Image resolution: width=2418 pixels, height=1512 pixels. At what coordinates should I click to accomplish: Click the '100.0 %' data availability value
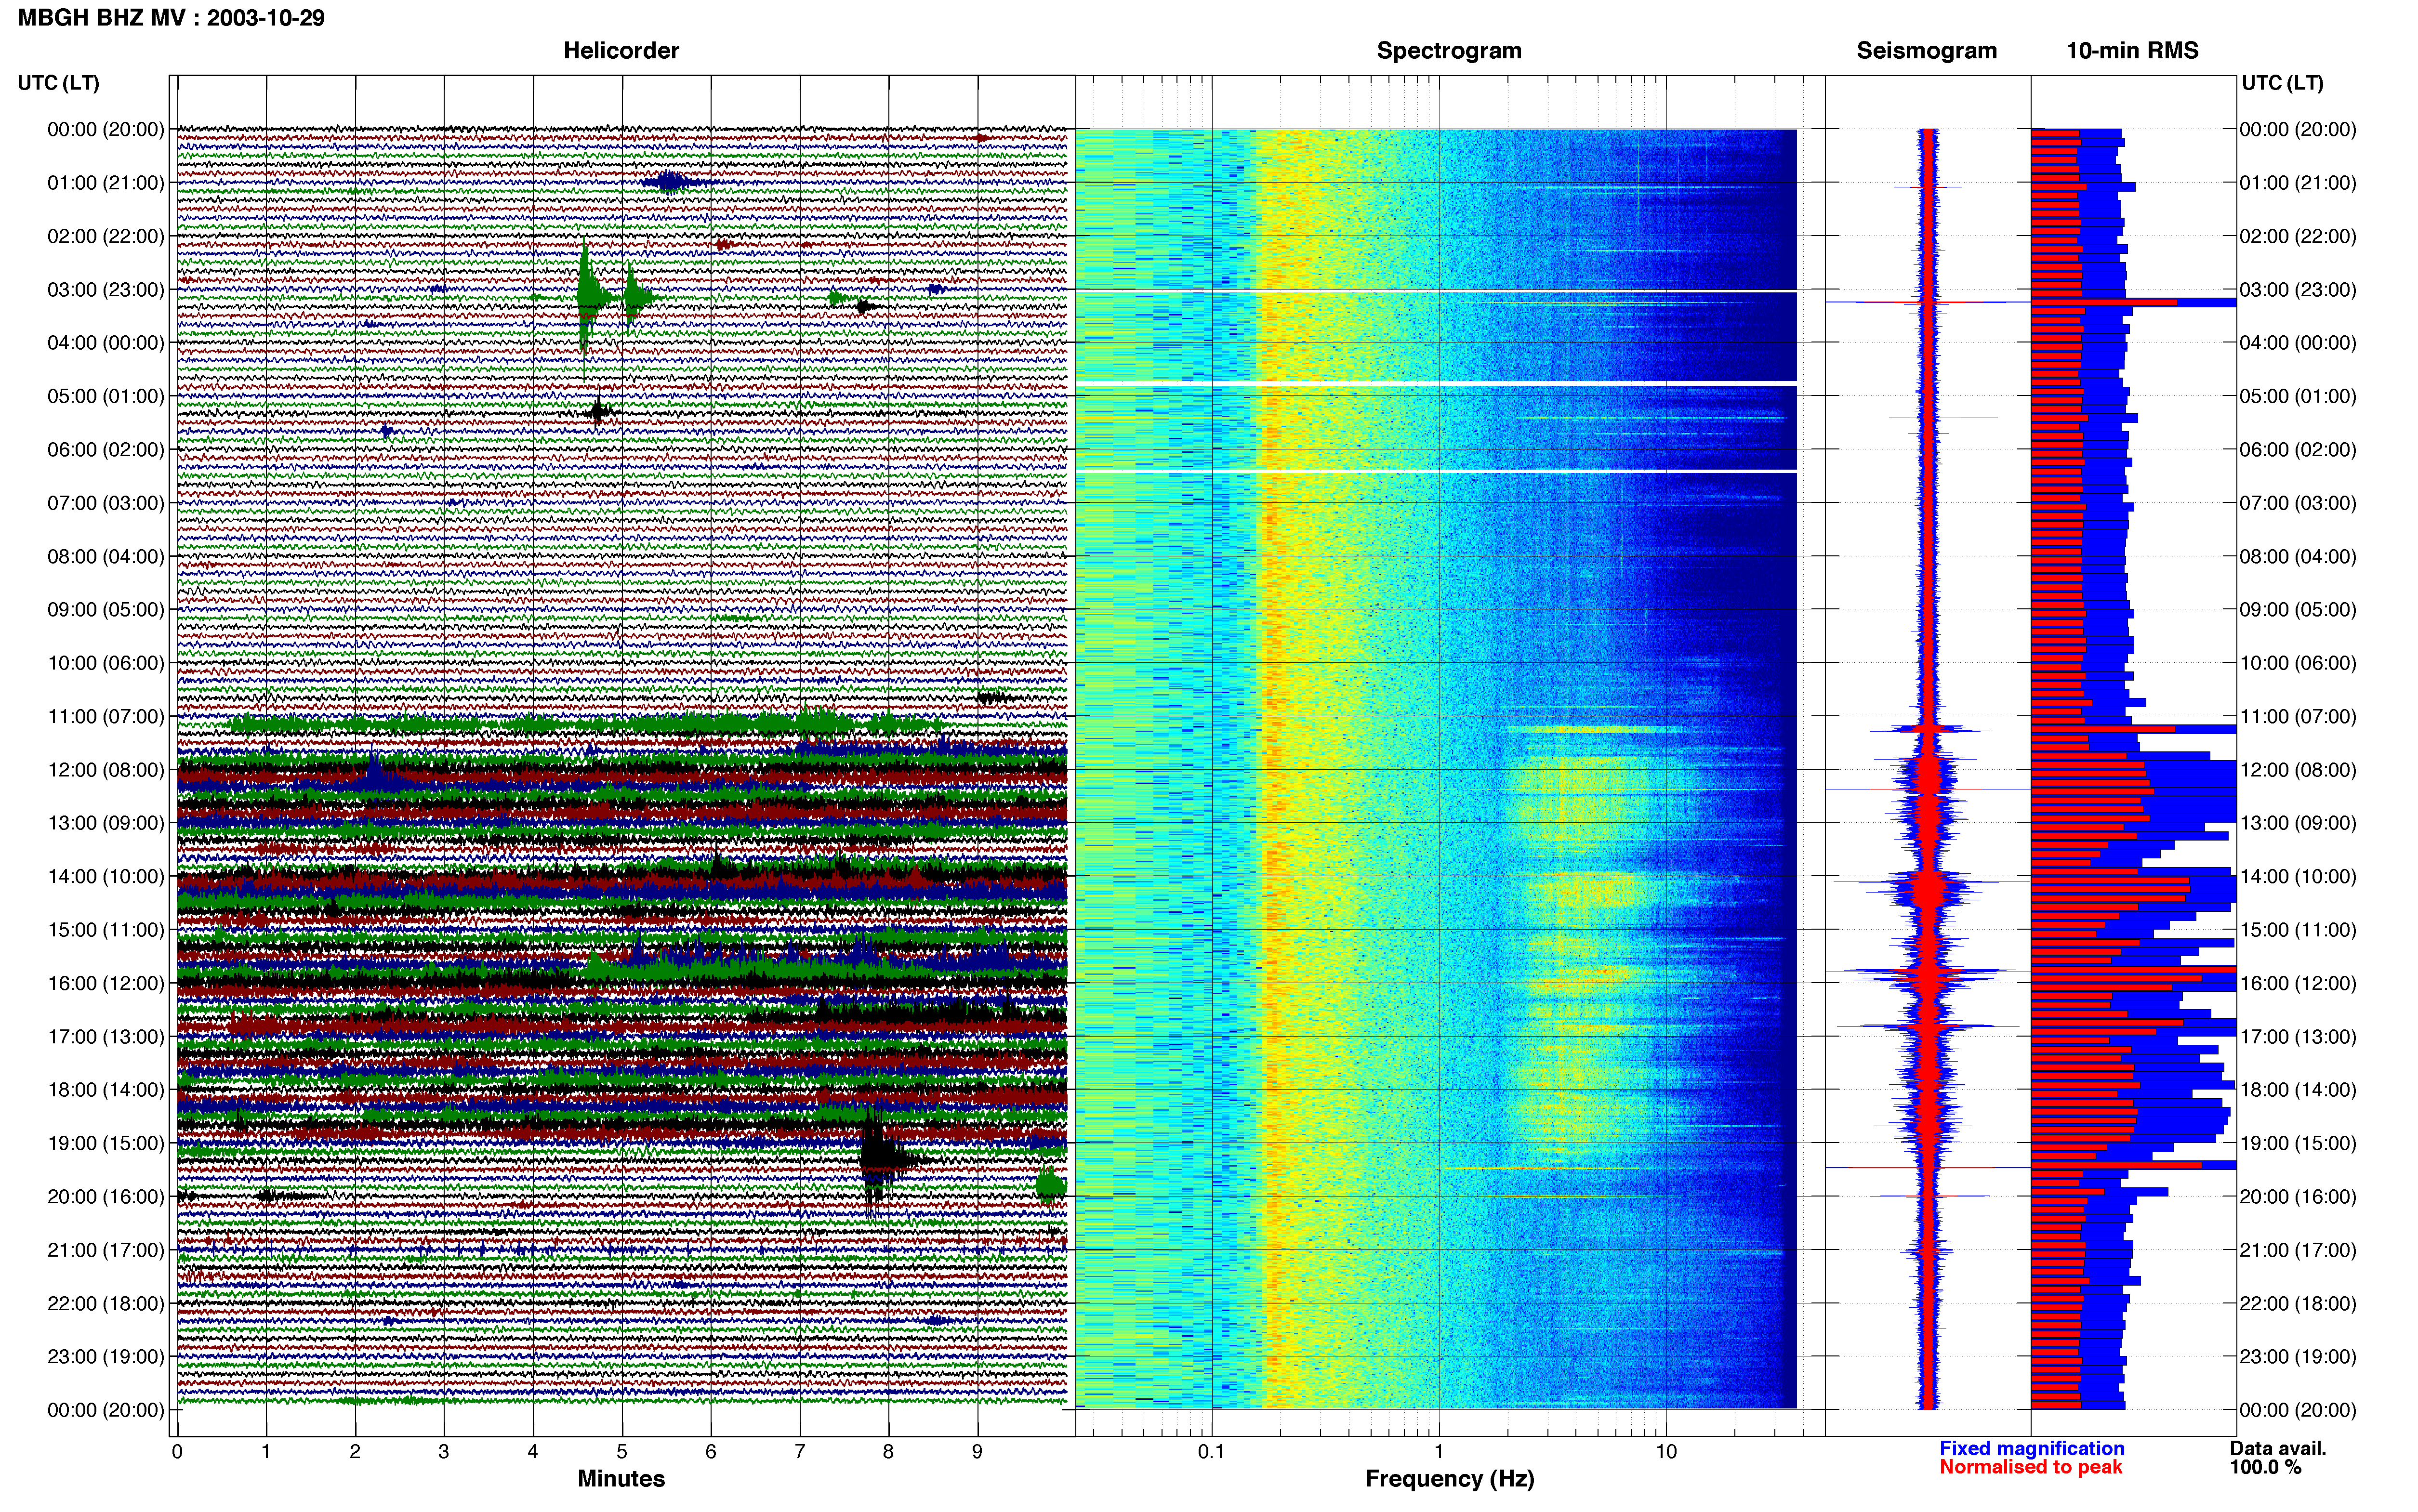(2265, 1467)
